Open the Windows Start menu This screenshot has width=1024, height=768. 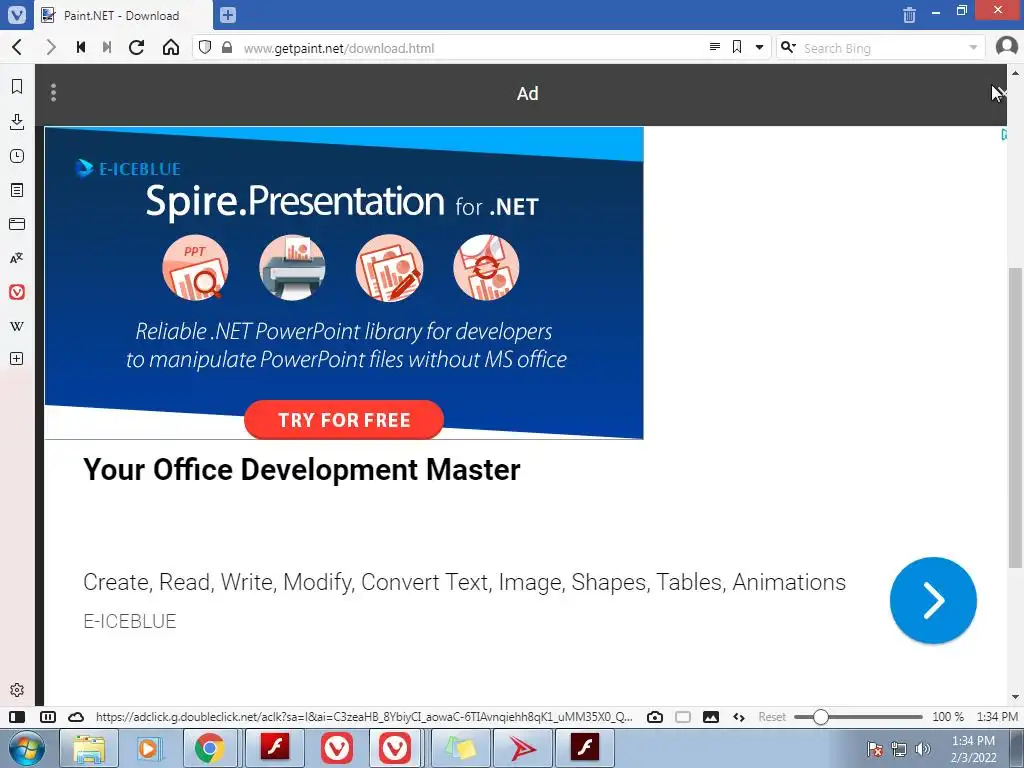coord(25,748)
